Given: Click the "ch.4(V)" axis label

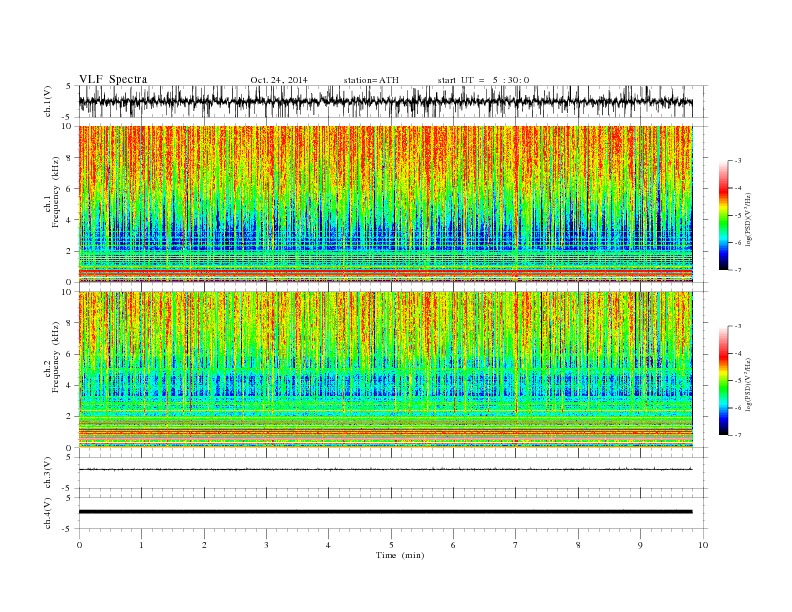Looking at the screenshot, I should (48, 513).
